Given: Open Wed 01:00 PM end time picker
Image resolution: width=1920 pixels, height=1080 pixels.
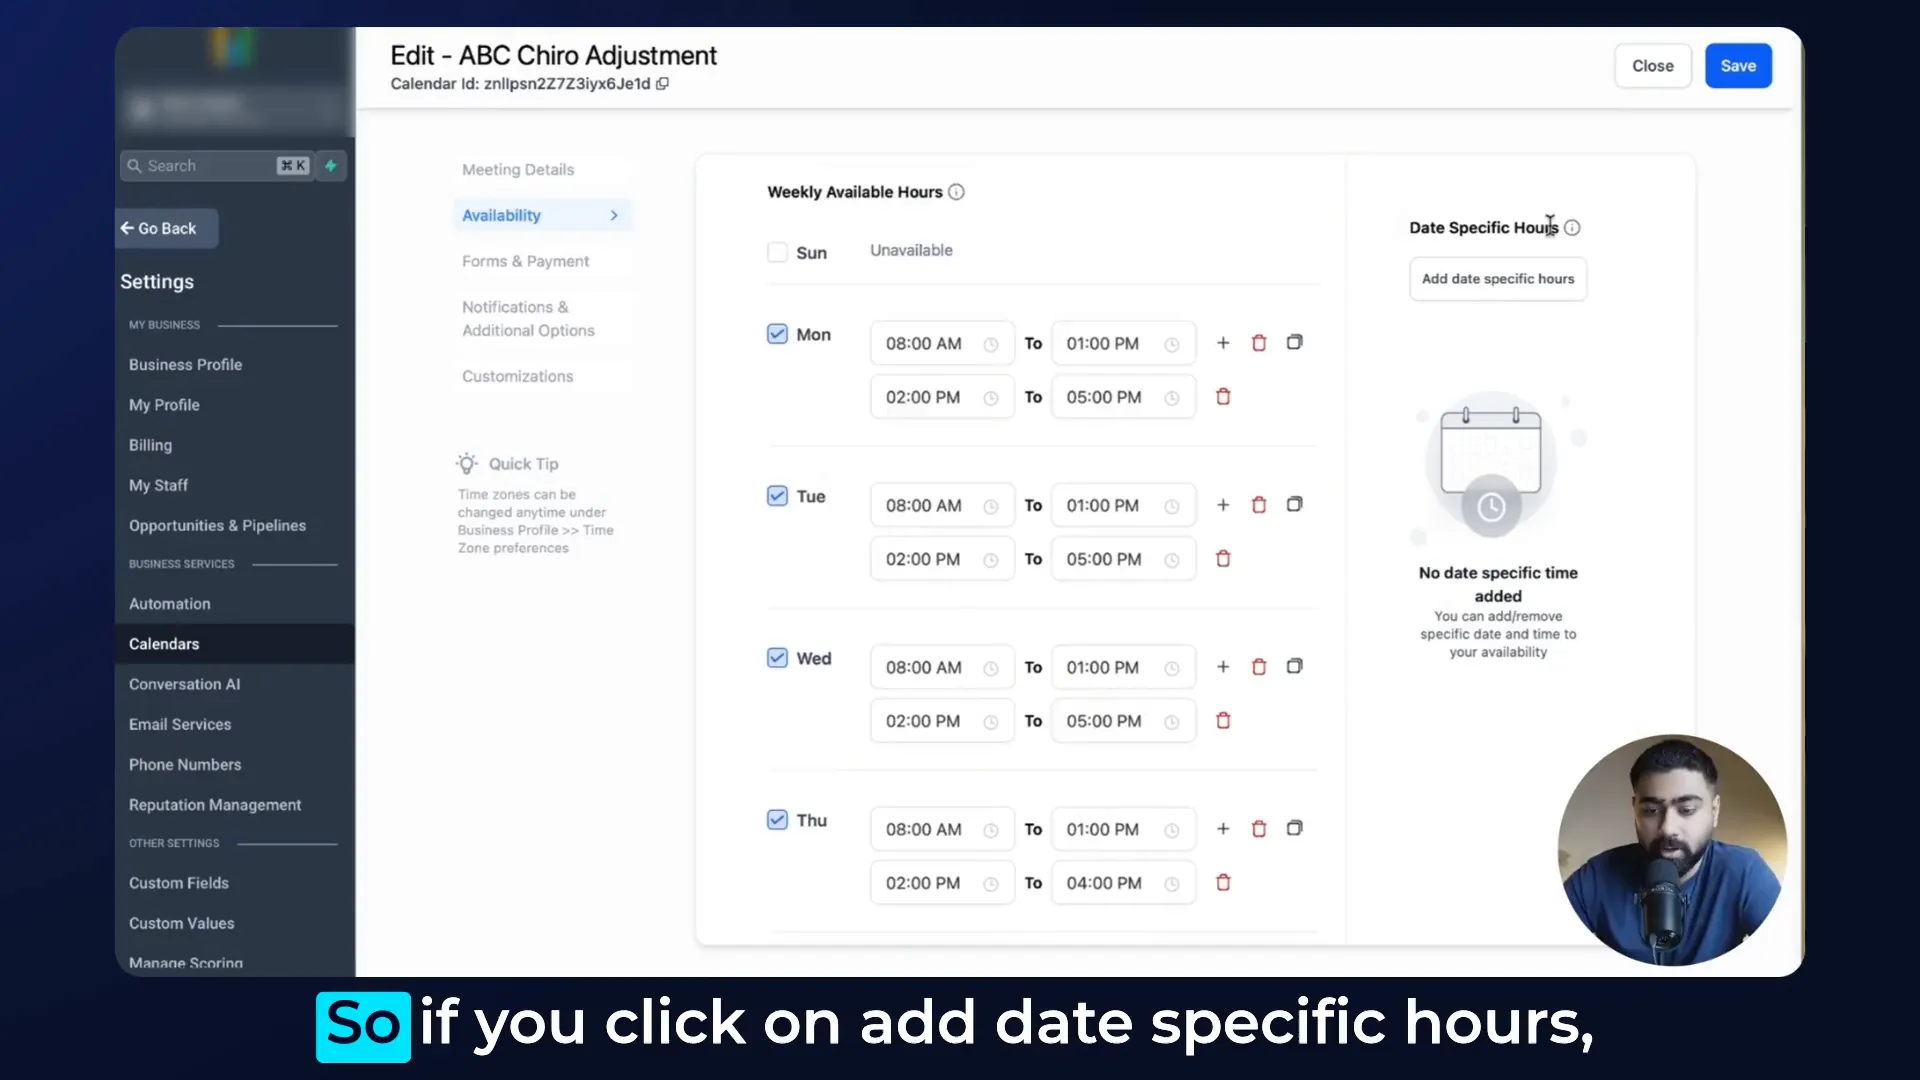Looking at the screenshot, I should [1123, 668].
